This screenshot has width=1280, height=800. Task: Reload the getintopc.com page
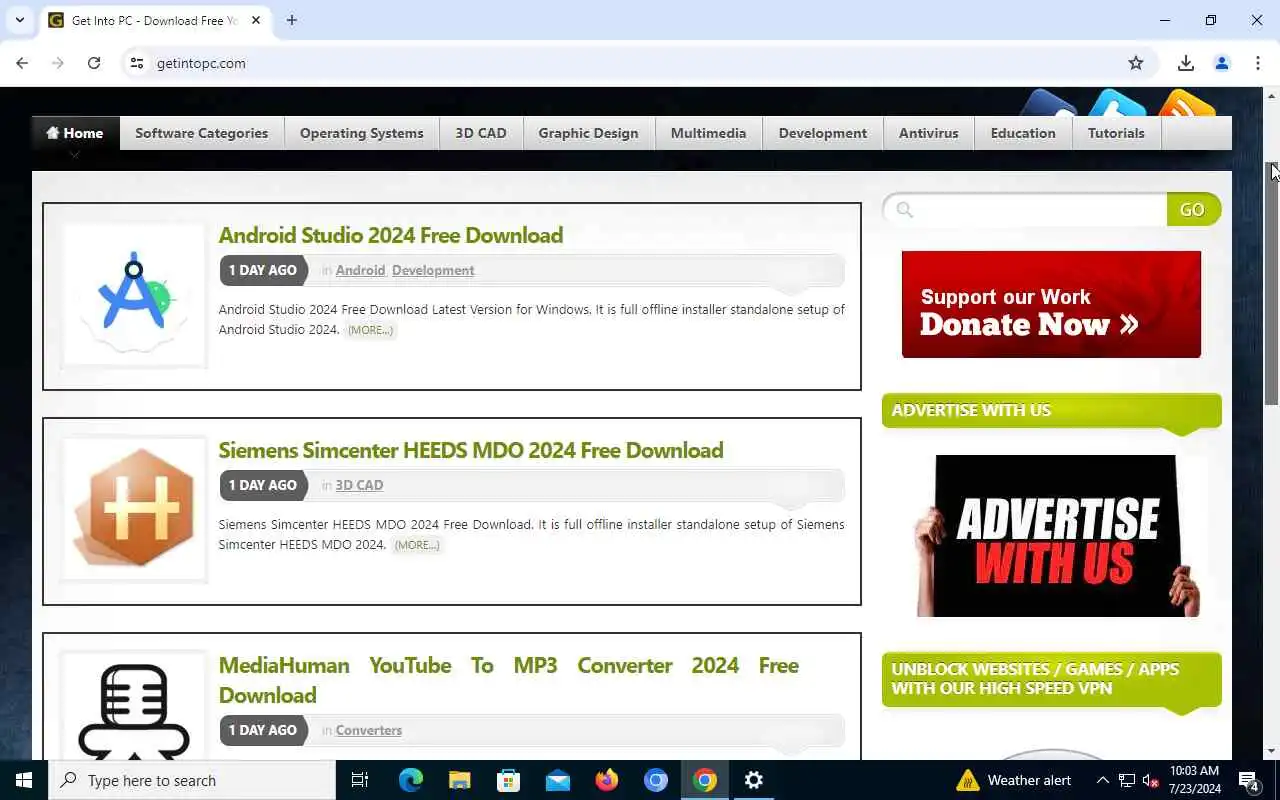pyautogui.click(x=94, y=63)
